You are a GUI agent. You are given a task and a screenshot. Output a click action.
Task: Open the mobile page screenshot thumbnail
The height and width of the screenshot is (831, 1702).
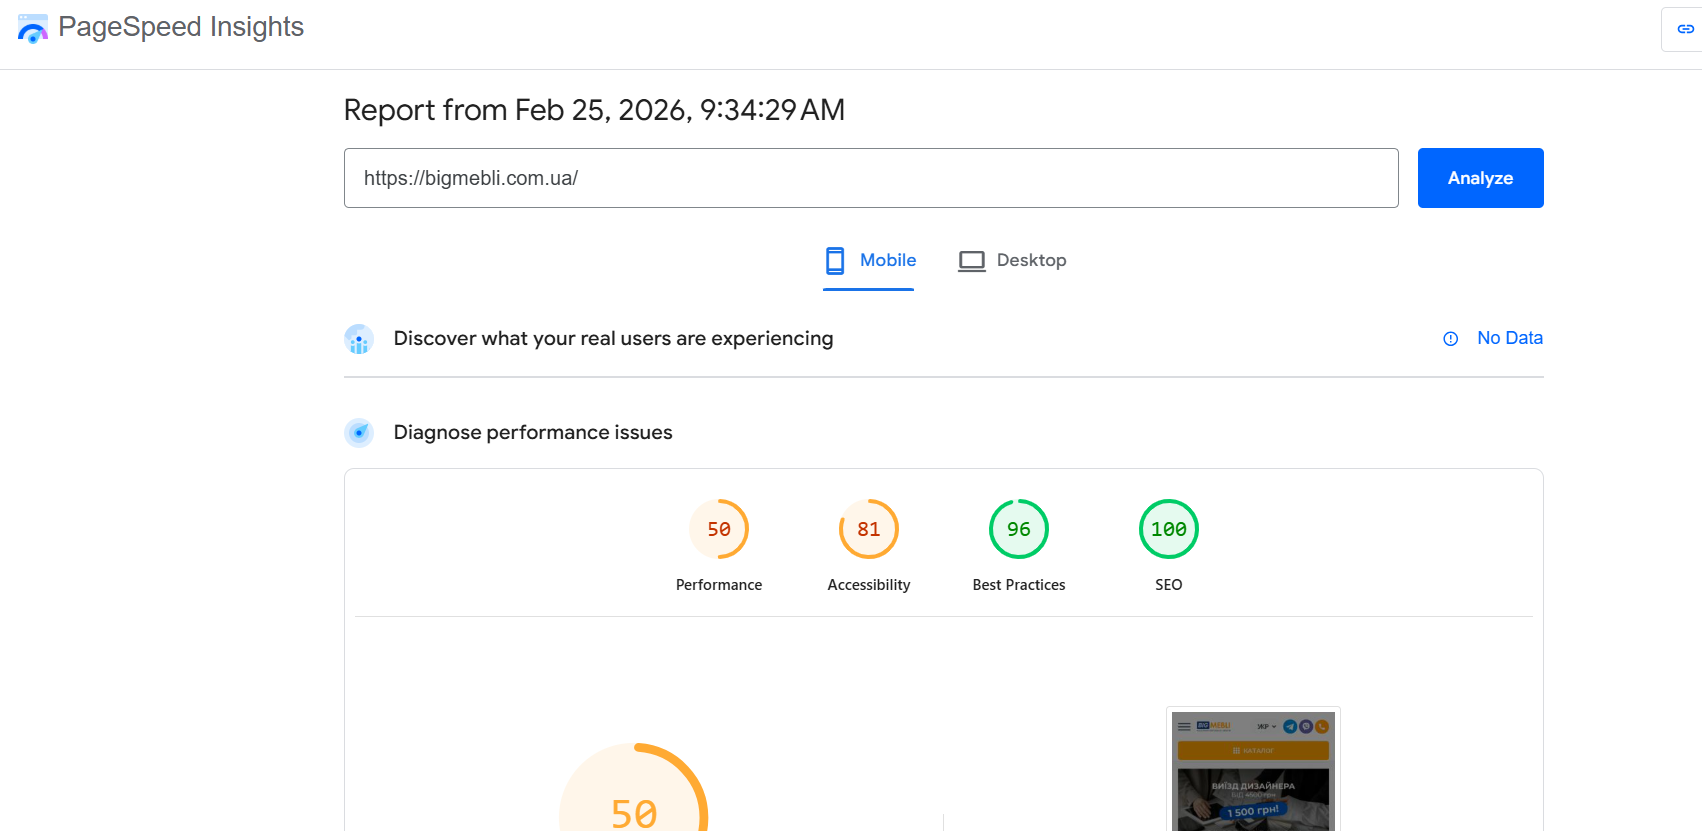[x=1253, y=770]
